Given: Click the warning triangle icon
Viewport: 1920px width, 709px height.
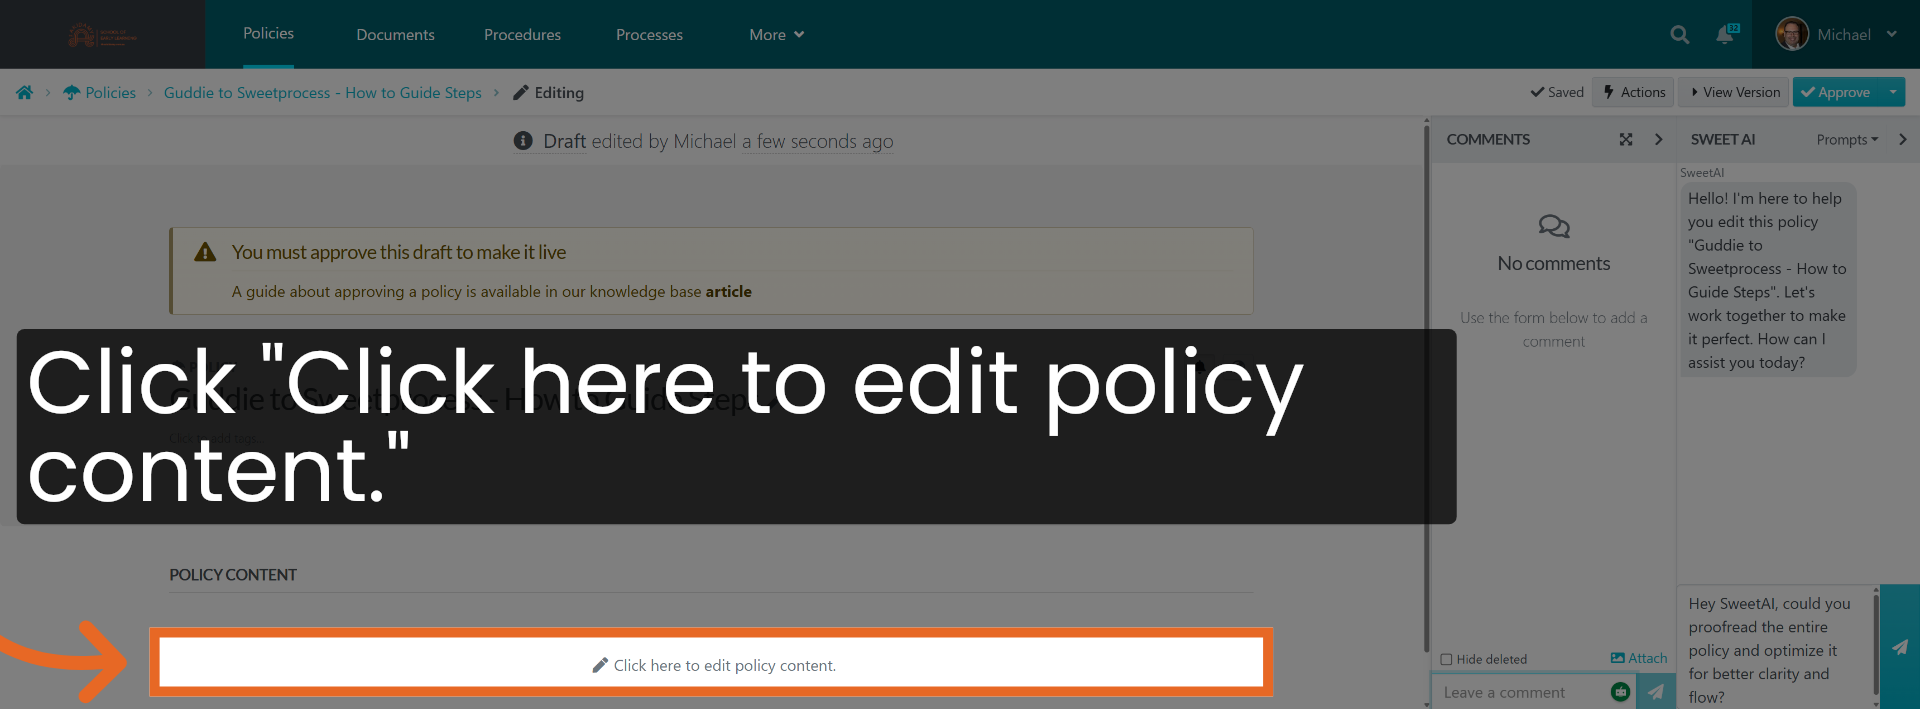Looking at the screenshot, I should click(205, 252).
